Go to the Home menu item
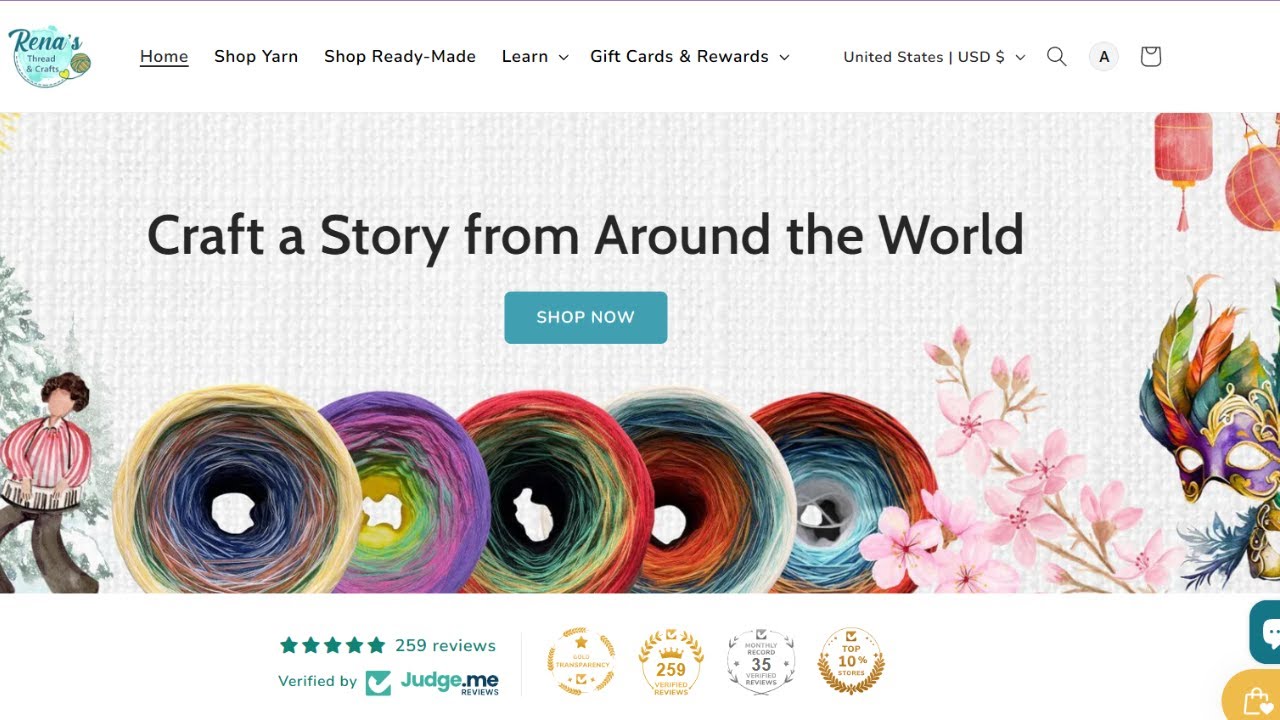Viewport: 1280px width, 720px height. tap(164, 57)
